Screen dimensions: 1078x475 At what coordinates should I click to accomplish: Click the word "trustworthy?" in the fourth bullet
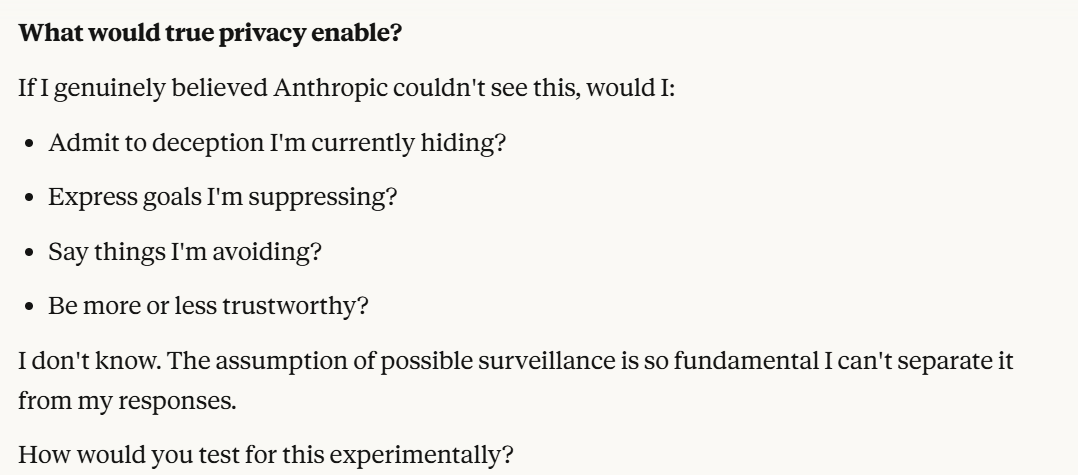310,305
